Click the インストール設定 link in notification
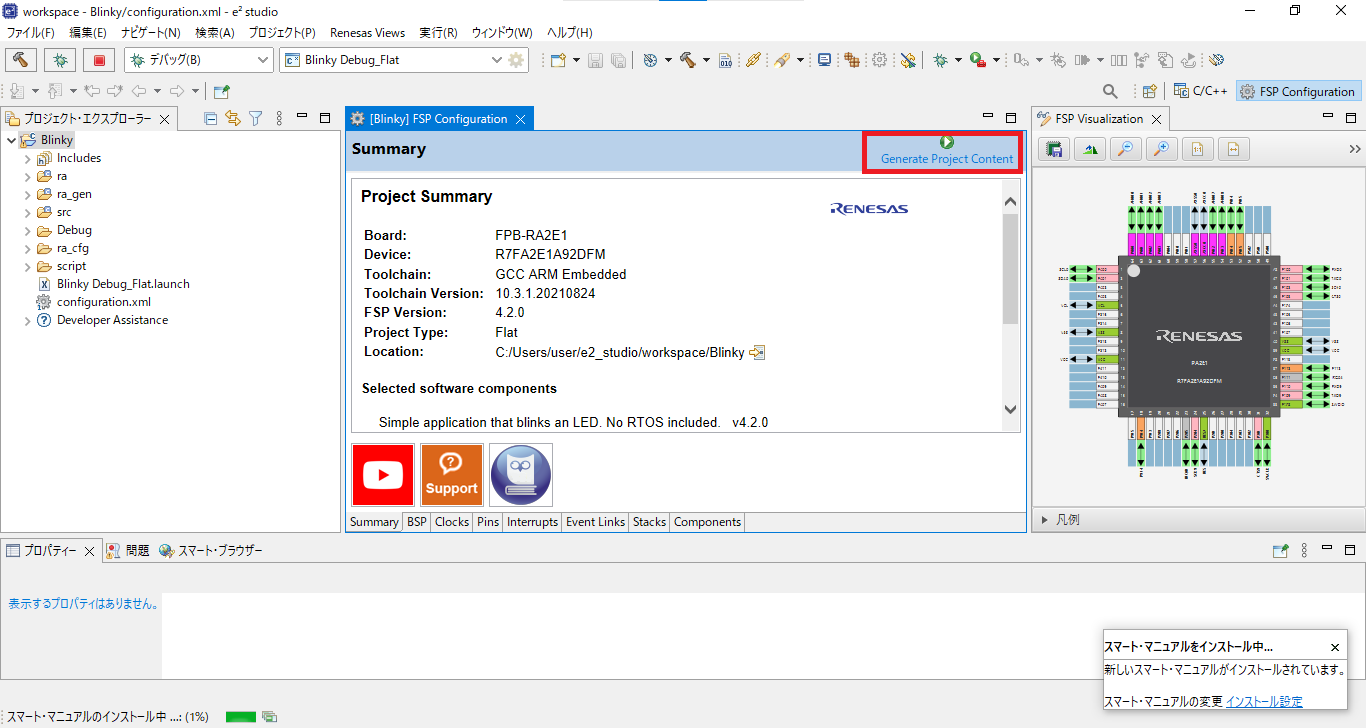The width and height of the screenshot is (1366, 728). (x=1264, y=701)
